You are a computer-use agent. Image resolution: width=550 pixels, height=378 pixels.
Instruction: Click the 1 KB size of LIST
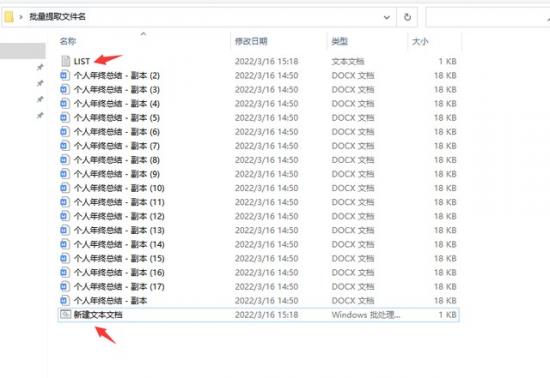pos(448,61)
